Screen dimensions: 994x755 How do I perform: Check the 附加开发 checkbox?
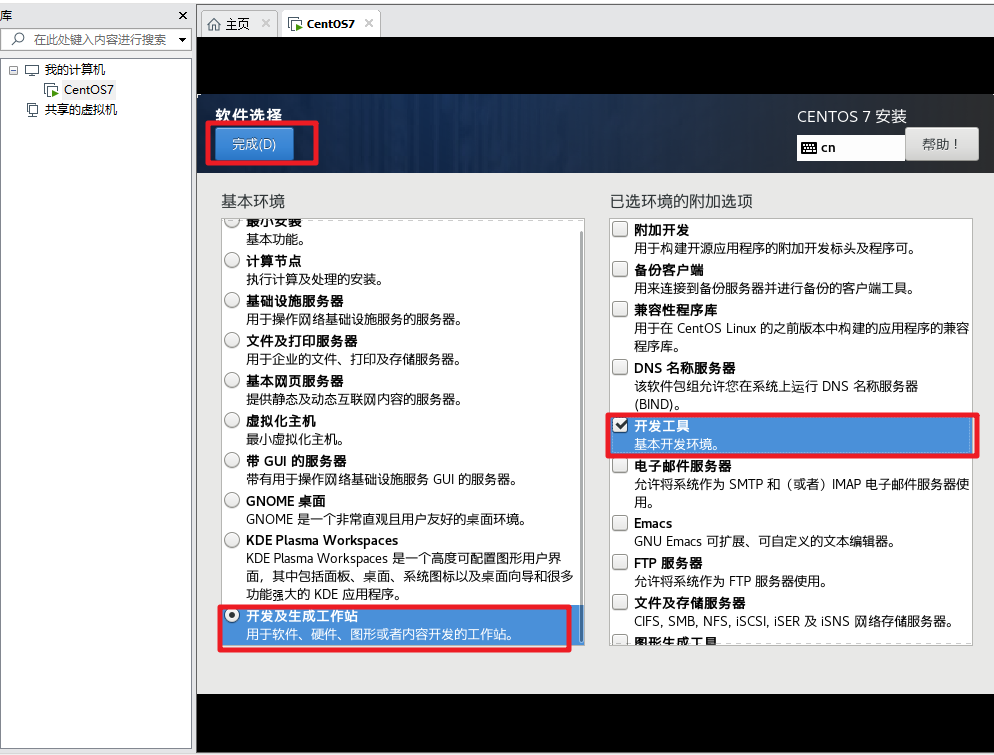(x=620, y=229)
